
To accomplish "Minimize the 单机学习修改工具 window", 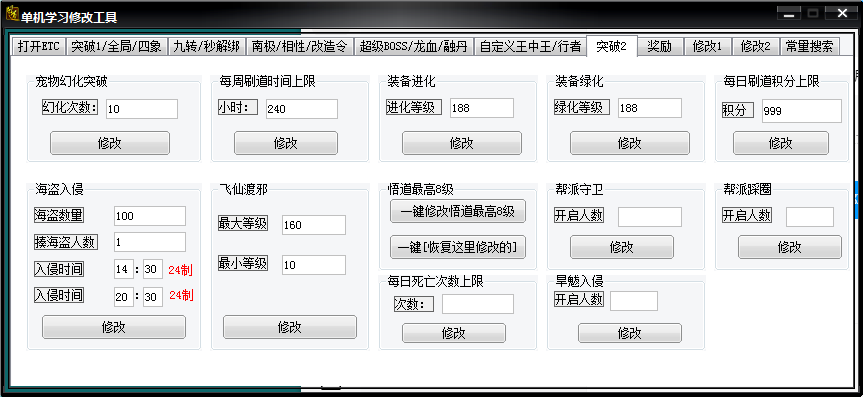I will [789, 14].
